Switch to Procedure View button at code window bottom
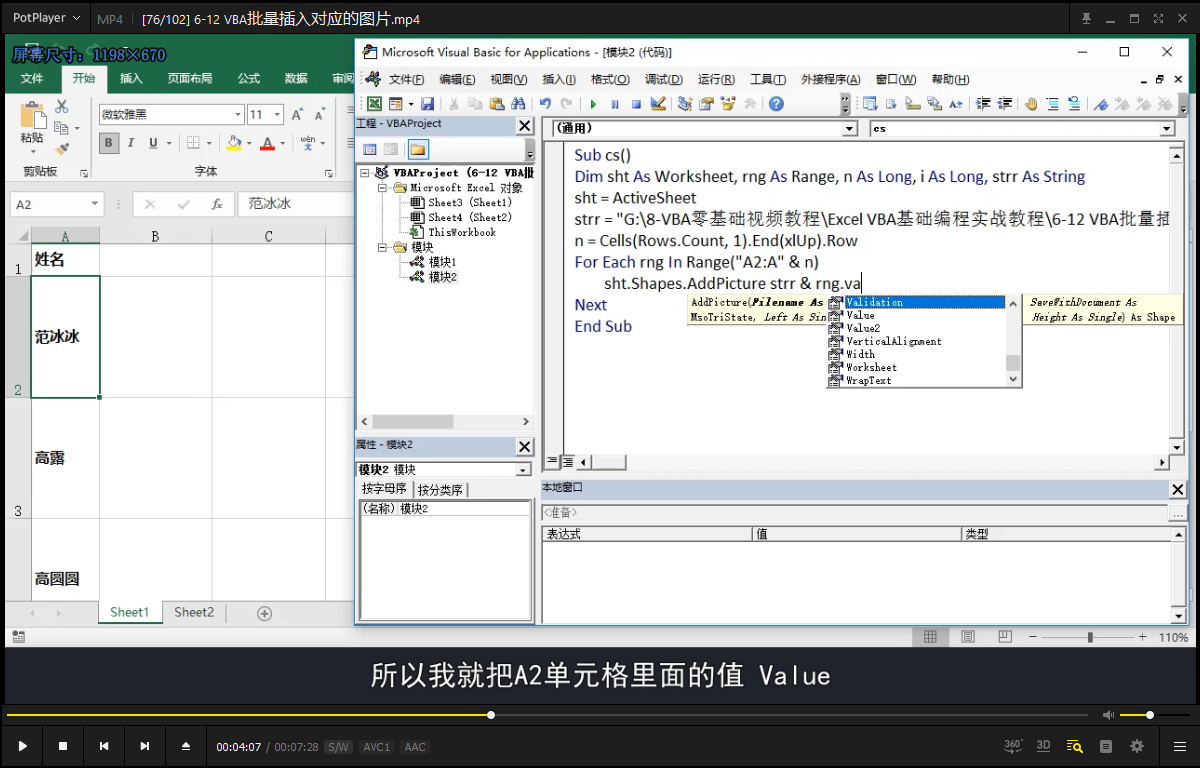 [550, 462]
